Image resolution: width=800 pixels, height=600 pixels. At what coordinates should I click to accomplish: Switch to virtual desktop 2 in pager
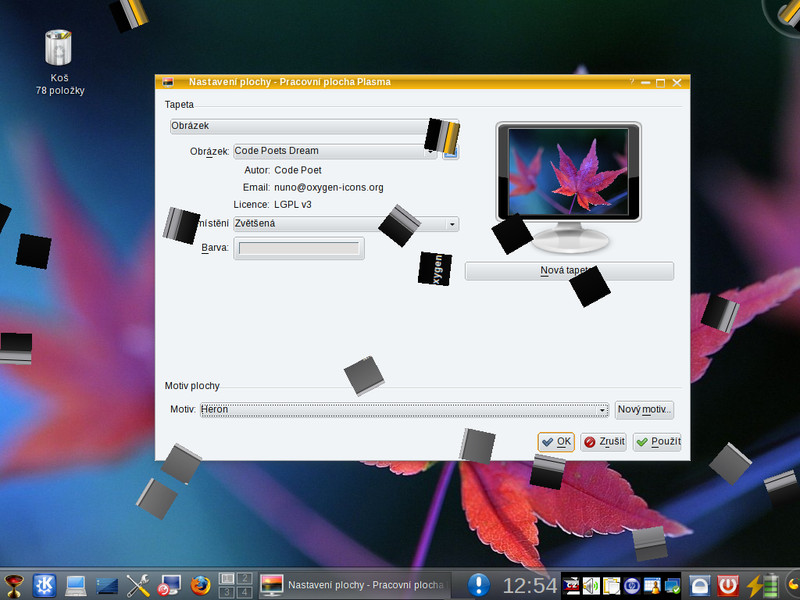point(243,577)
